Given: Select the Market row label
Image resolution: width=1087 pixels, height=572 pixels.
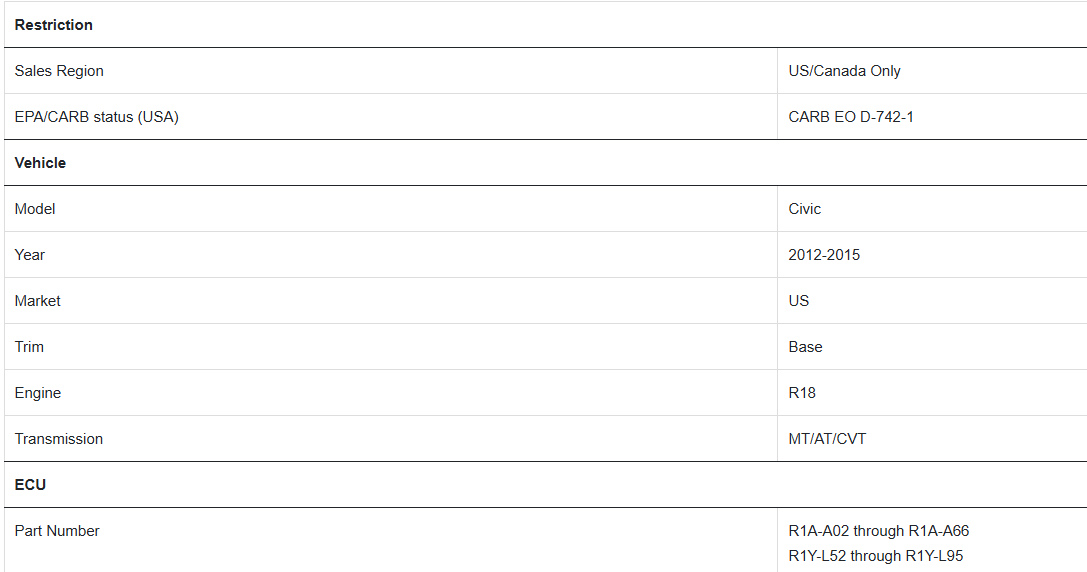Looking at the screenshot, I should click(x=37, y=301).
